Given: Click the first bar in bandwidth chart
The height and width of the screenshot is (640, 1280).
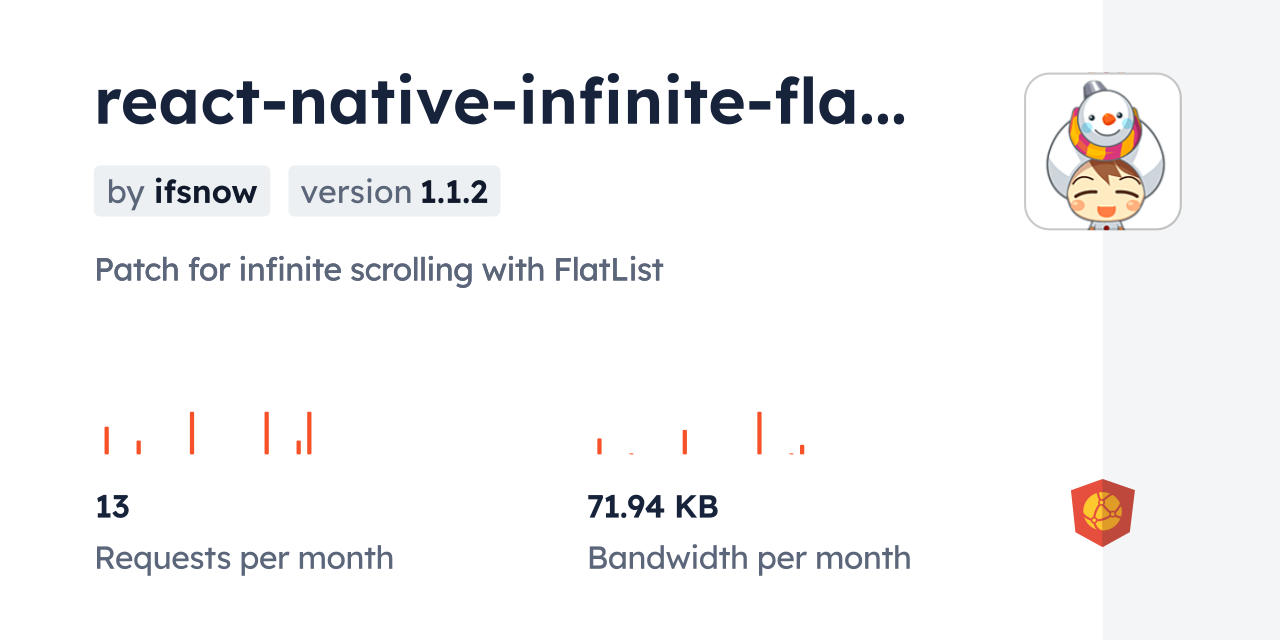Looking at the screenshot, I should [x=599, y=446].
